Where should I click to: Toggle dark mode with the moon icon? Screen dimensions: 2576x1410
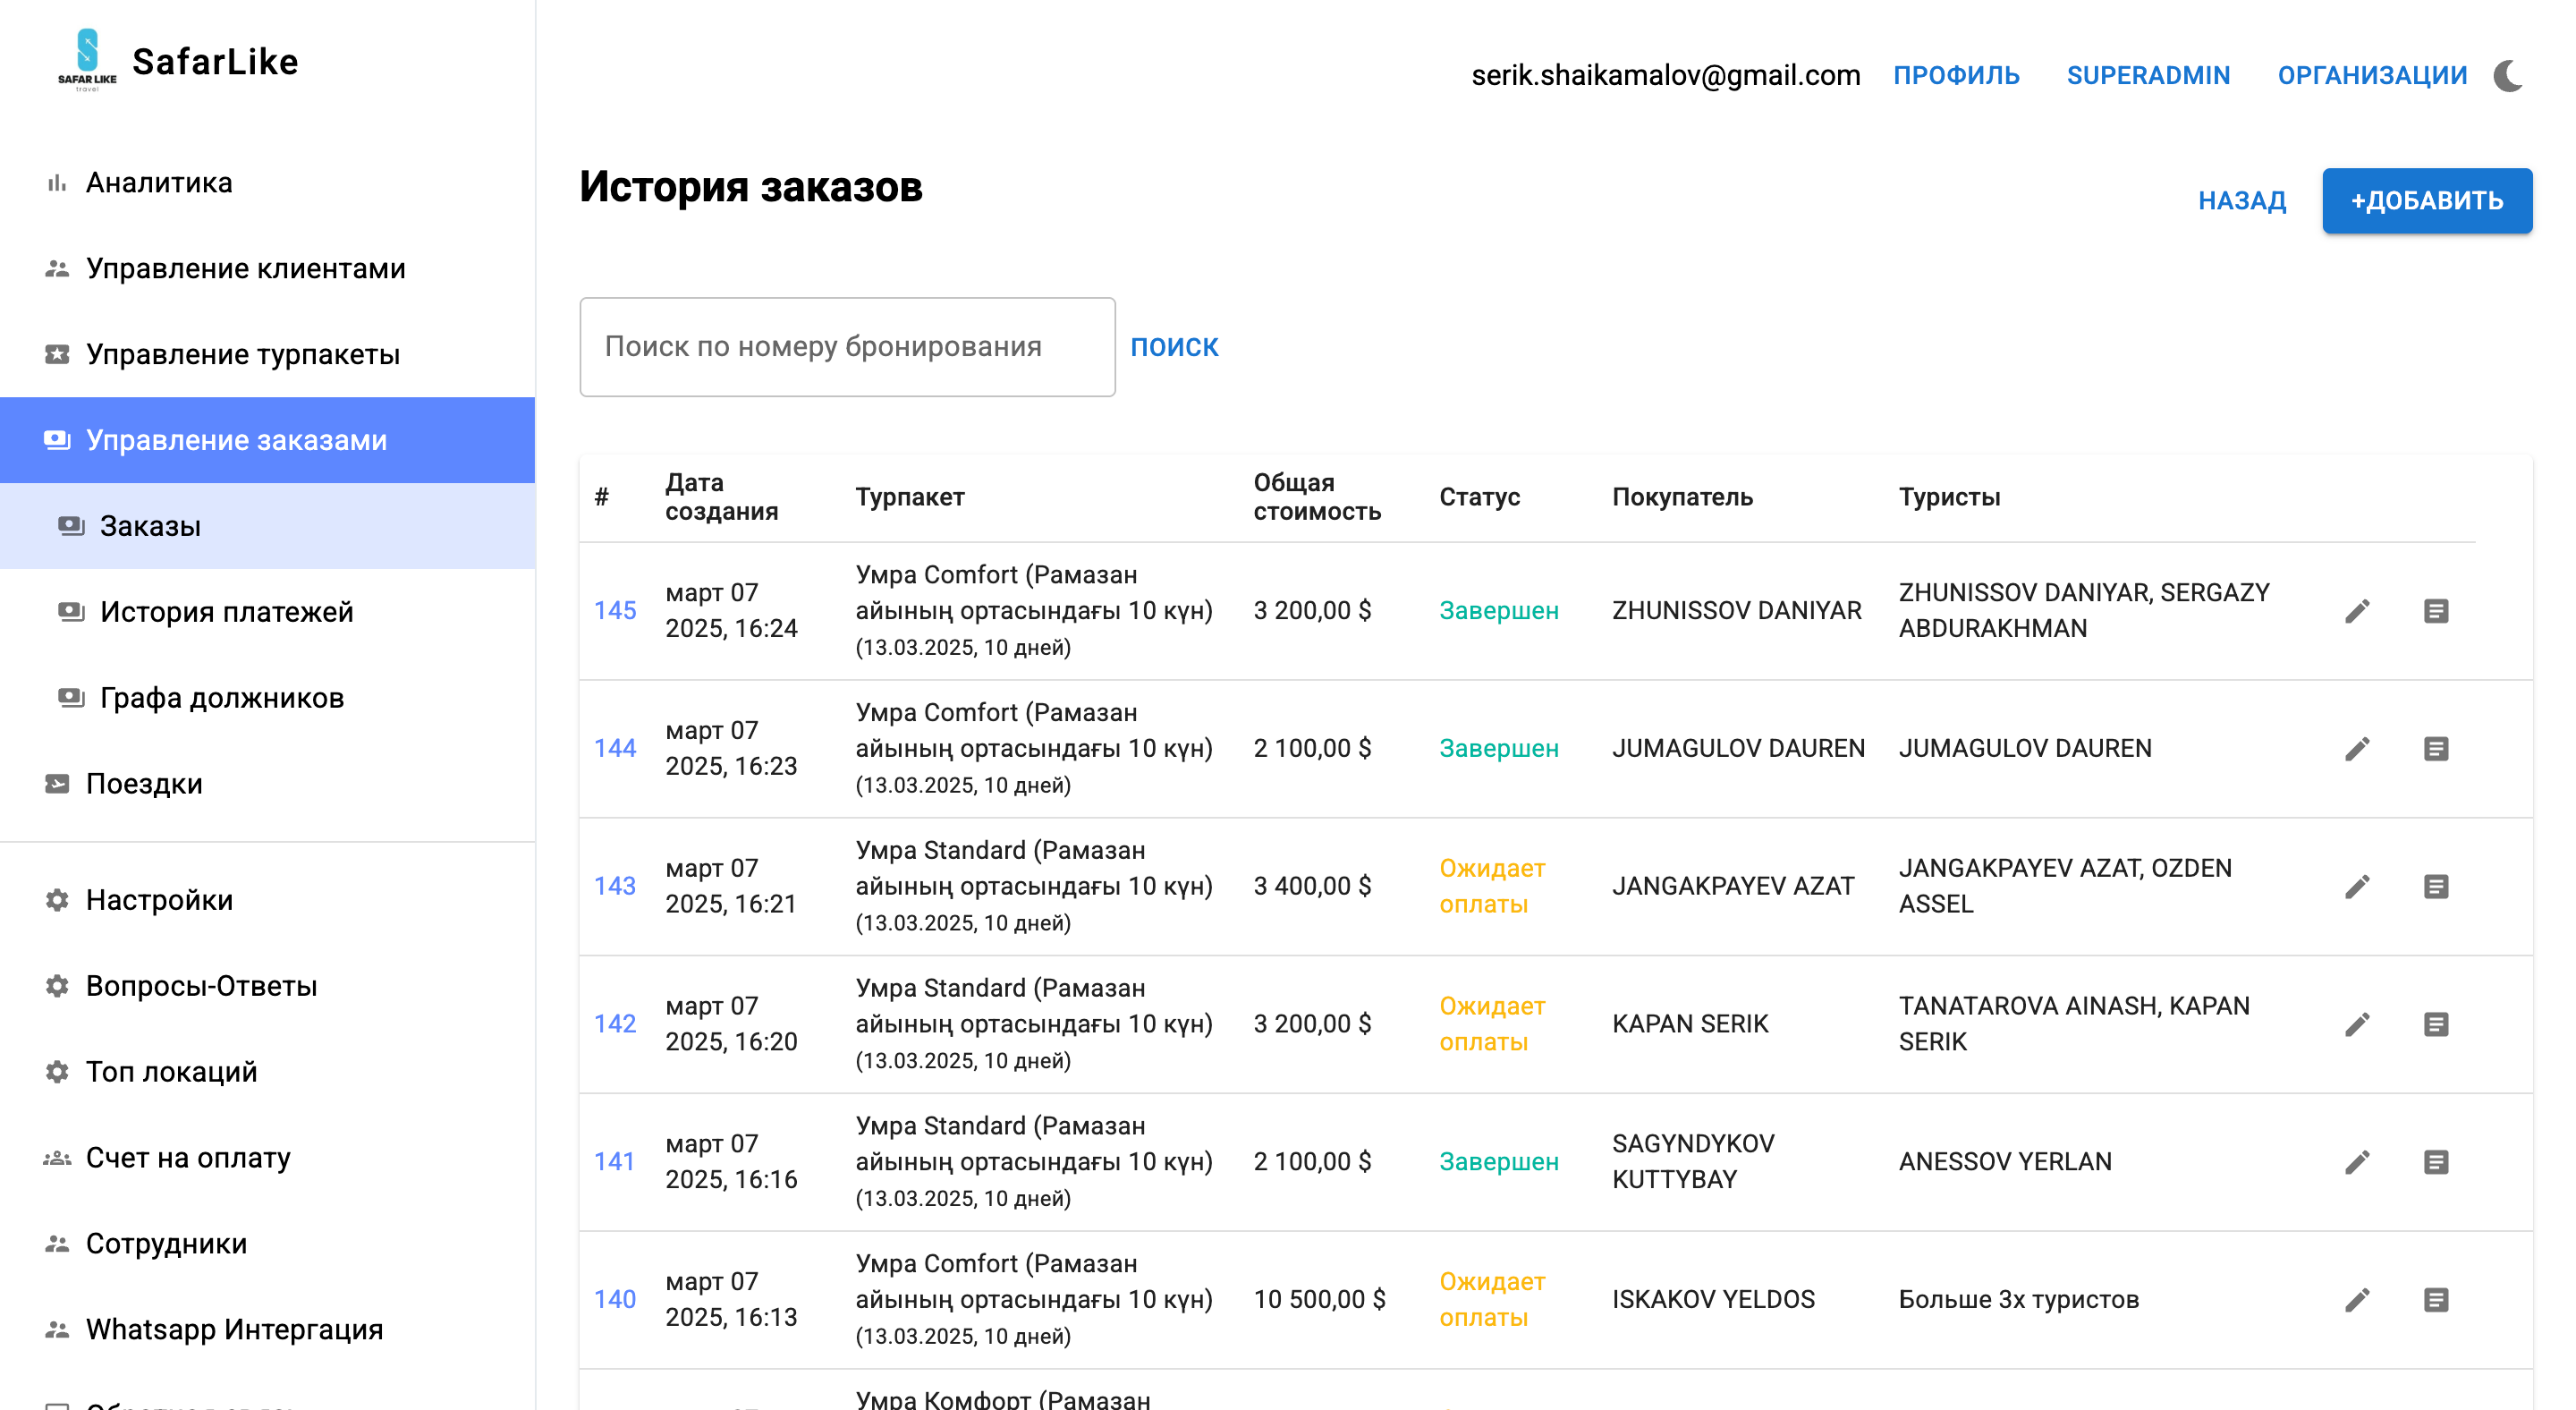[x=2508, y=75]
